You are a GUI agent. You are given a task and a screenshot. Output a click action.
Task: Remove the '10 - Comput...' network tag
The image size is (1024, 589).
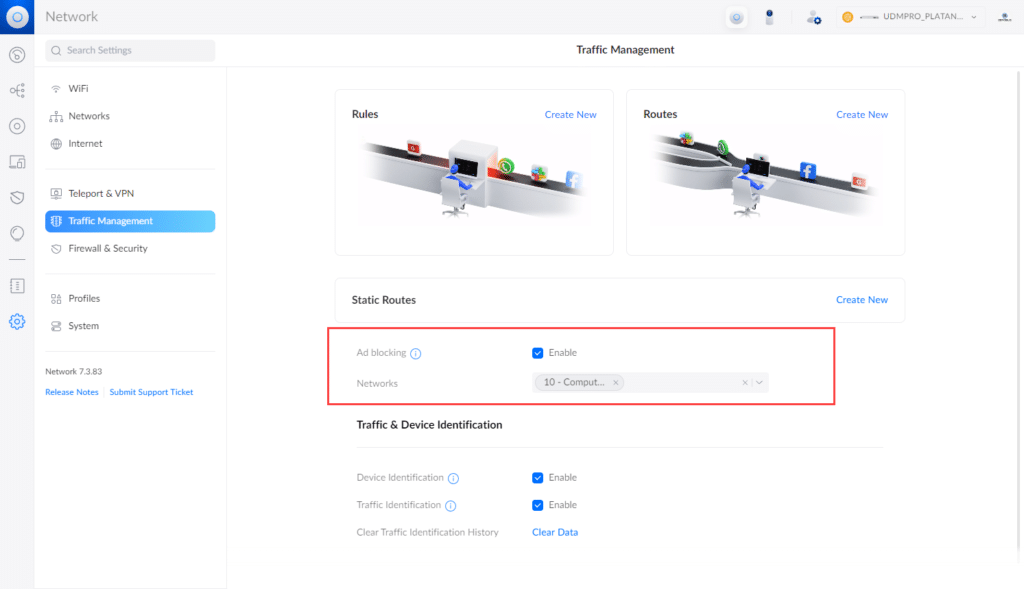616,382
